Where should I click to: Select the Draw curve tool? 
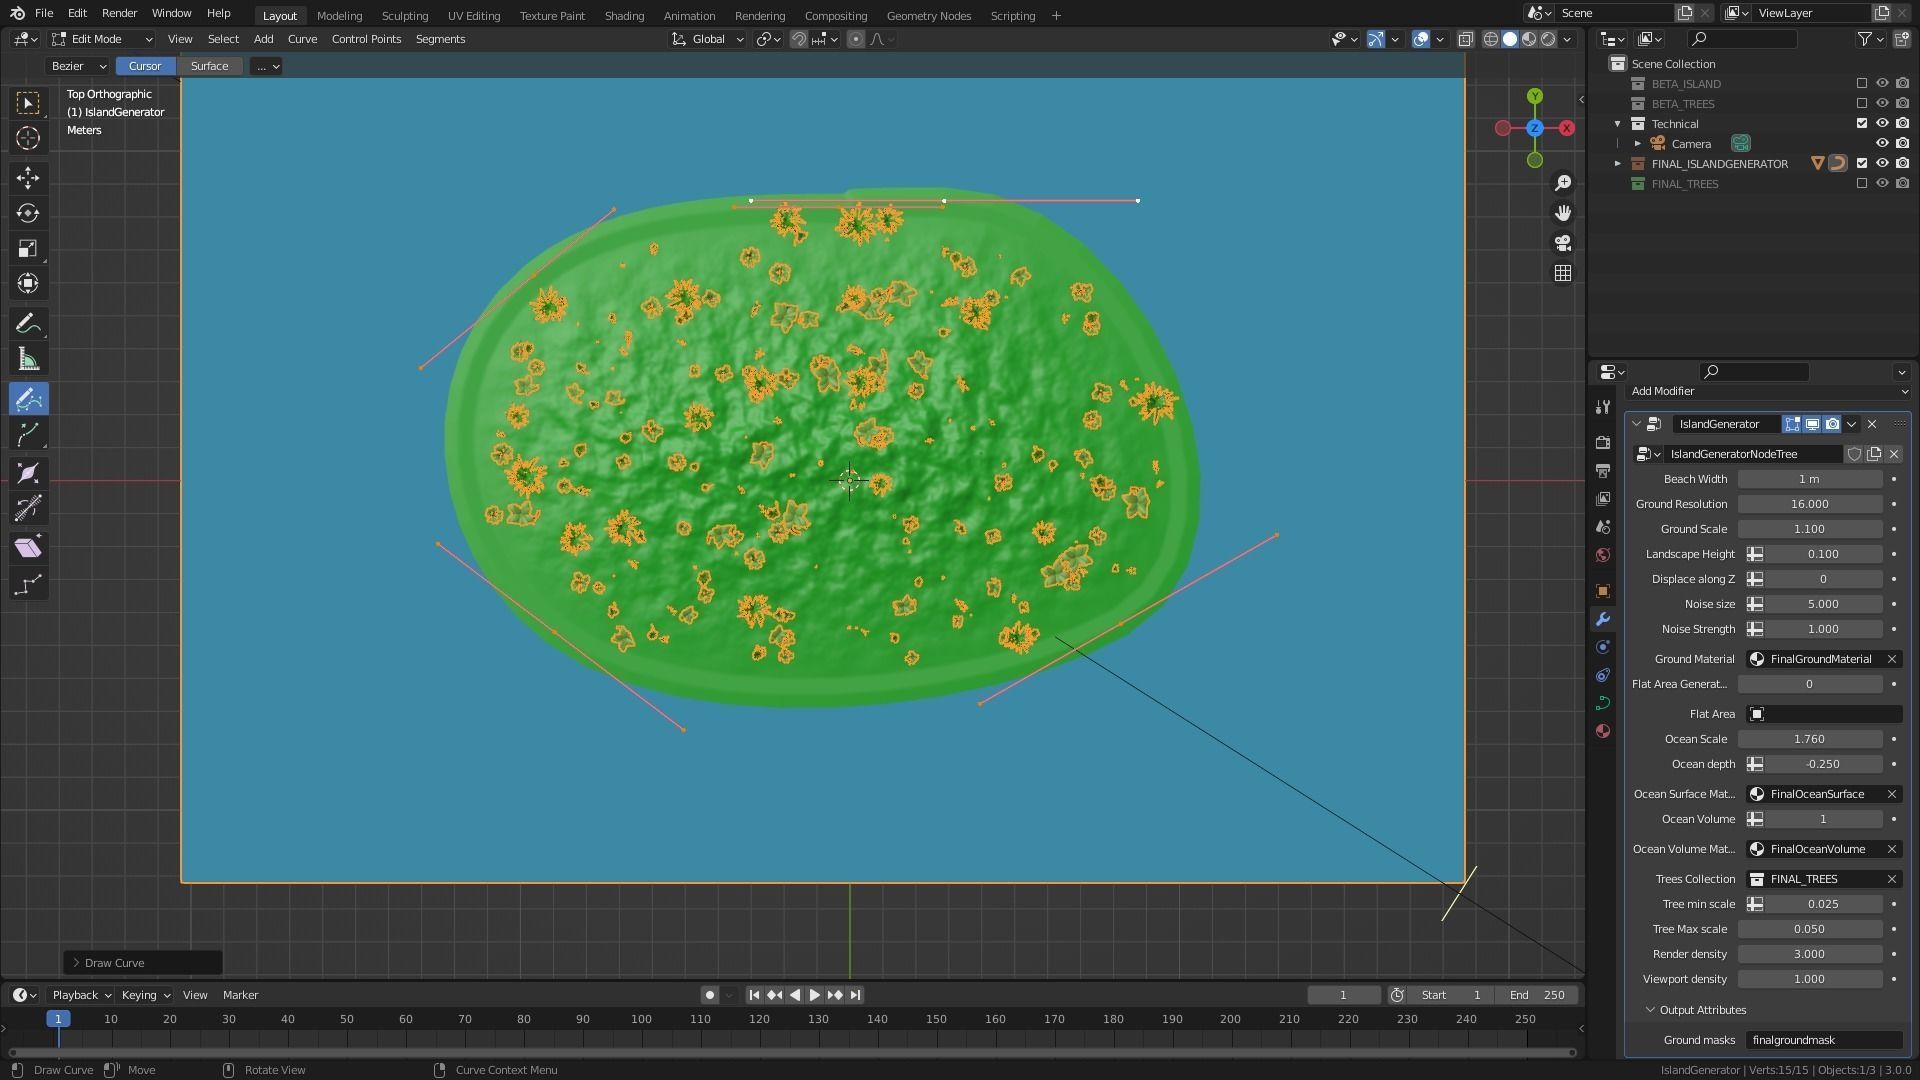[x=27, y=398]
